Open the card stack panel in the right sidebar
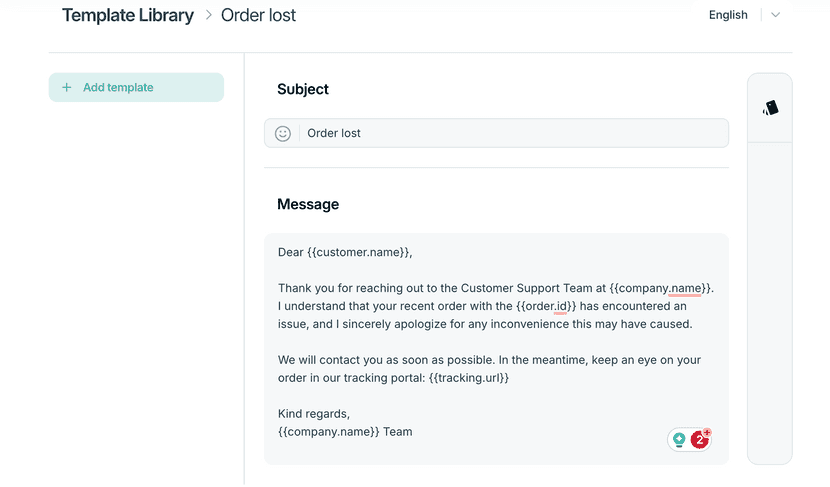The image size is (830, 487). (770, 108)
